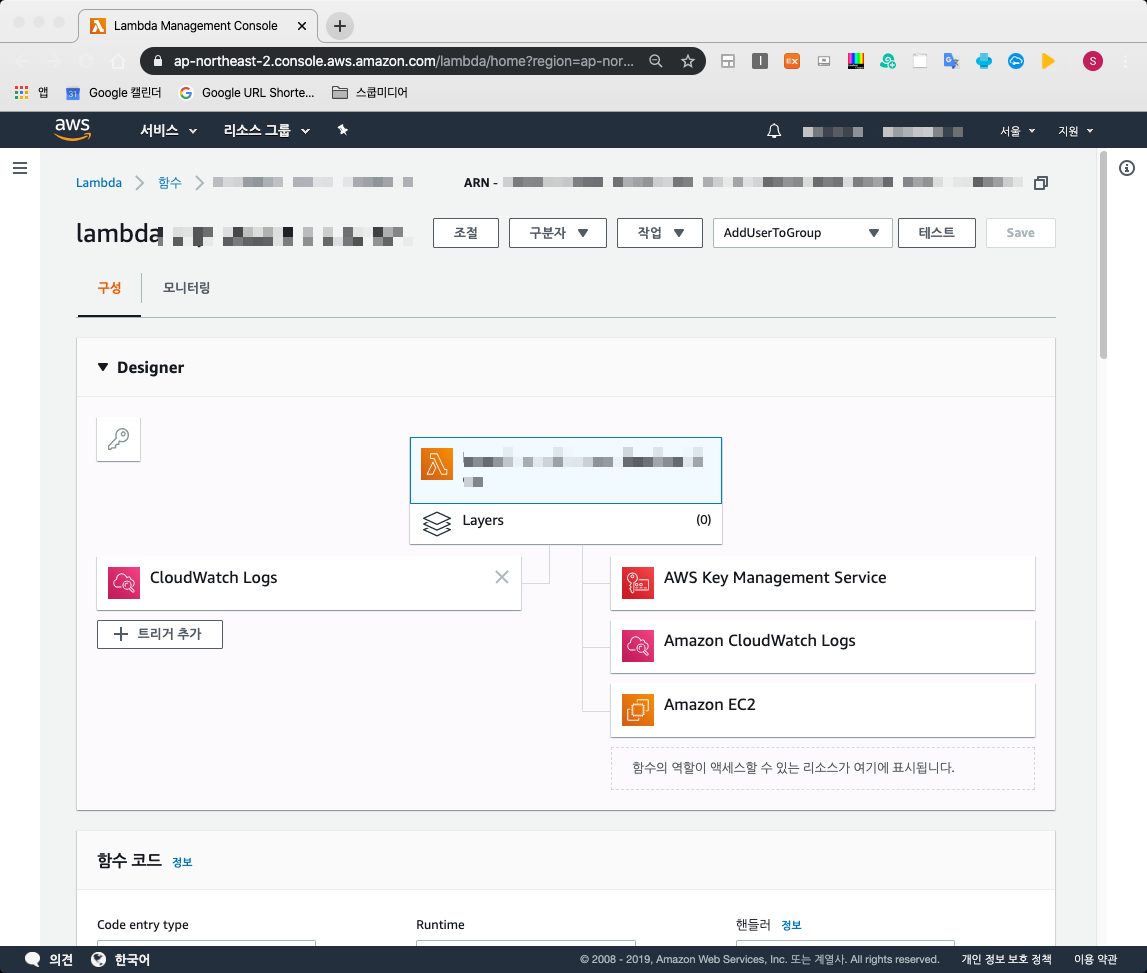Click the 테스트 button
The height and width of the screenshot is (973, 1147).
point(936,233)
